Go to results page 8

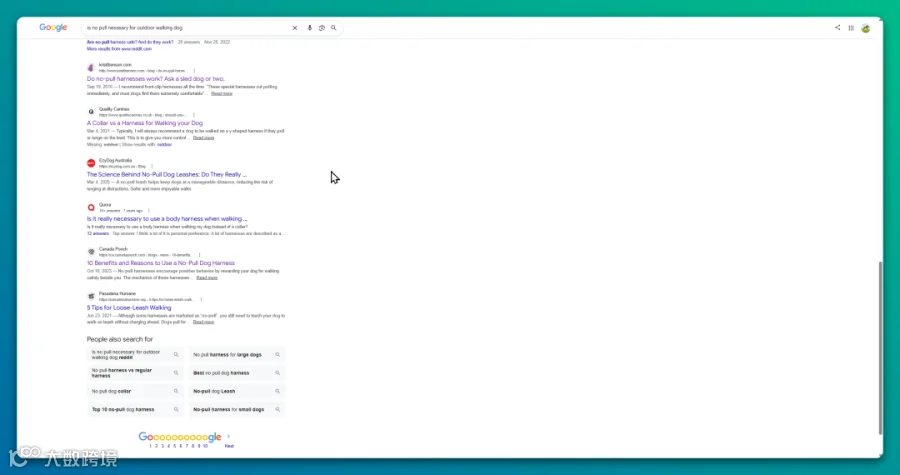193,446
